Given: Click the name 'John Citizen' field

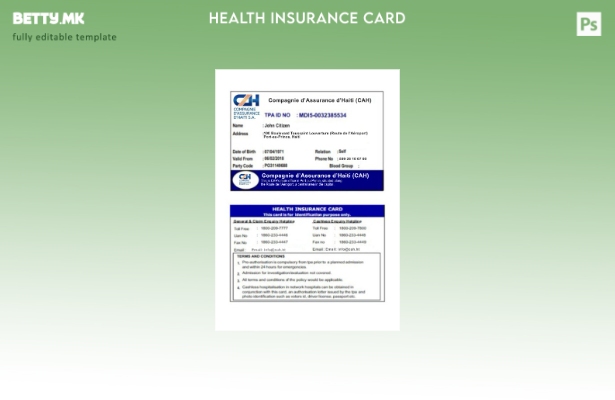Looking at the screenshot, I should click(277, 125).
